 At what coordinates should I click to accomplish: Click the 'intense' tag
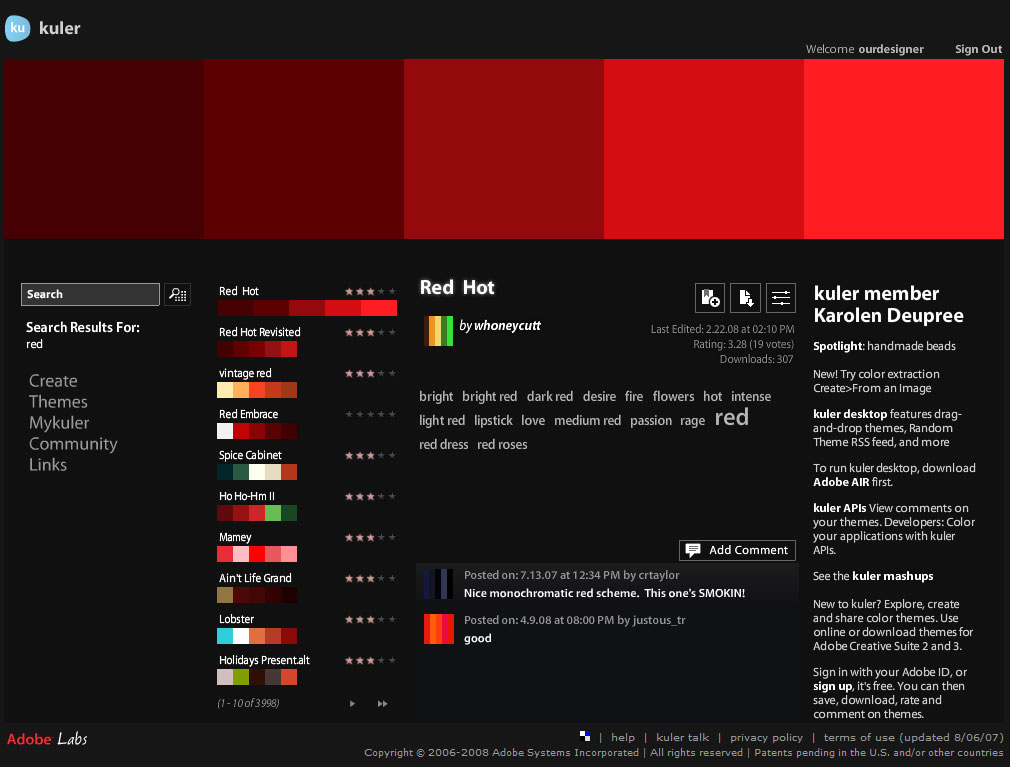point(751,396)
